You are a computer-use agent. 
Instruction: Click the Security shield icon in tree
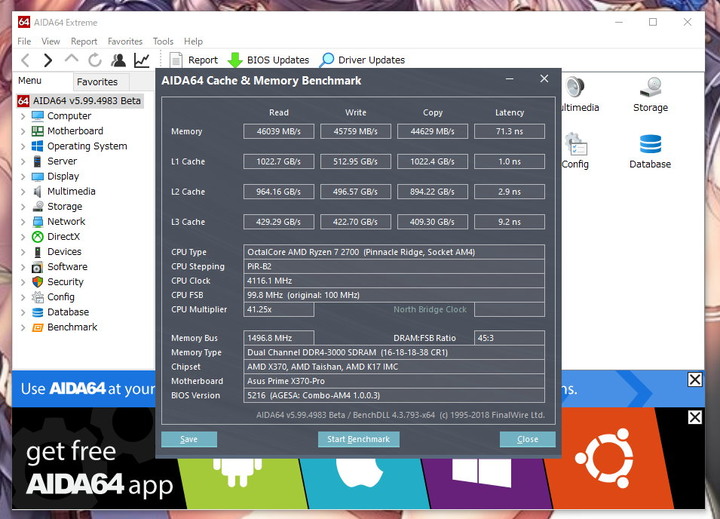[x=38, y=282]
